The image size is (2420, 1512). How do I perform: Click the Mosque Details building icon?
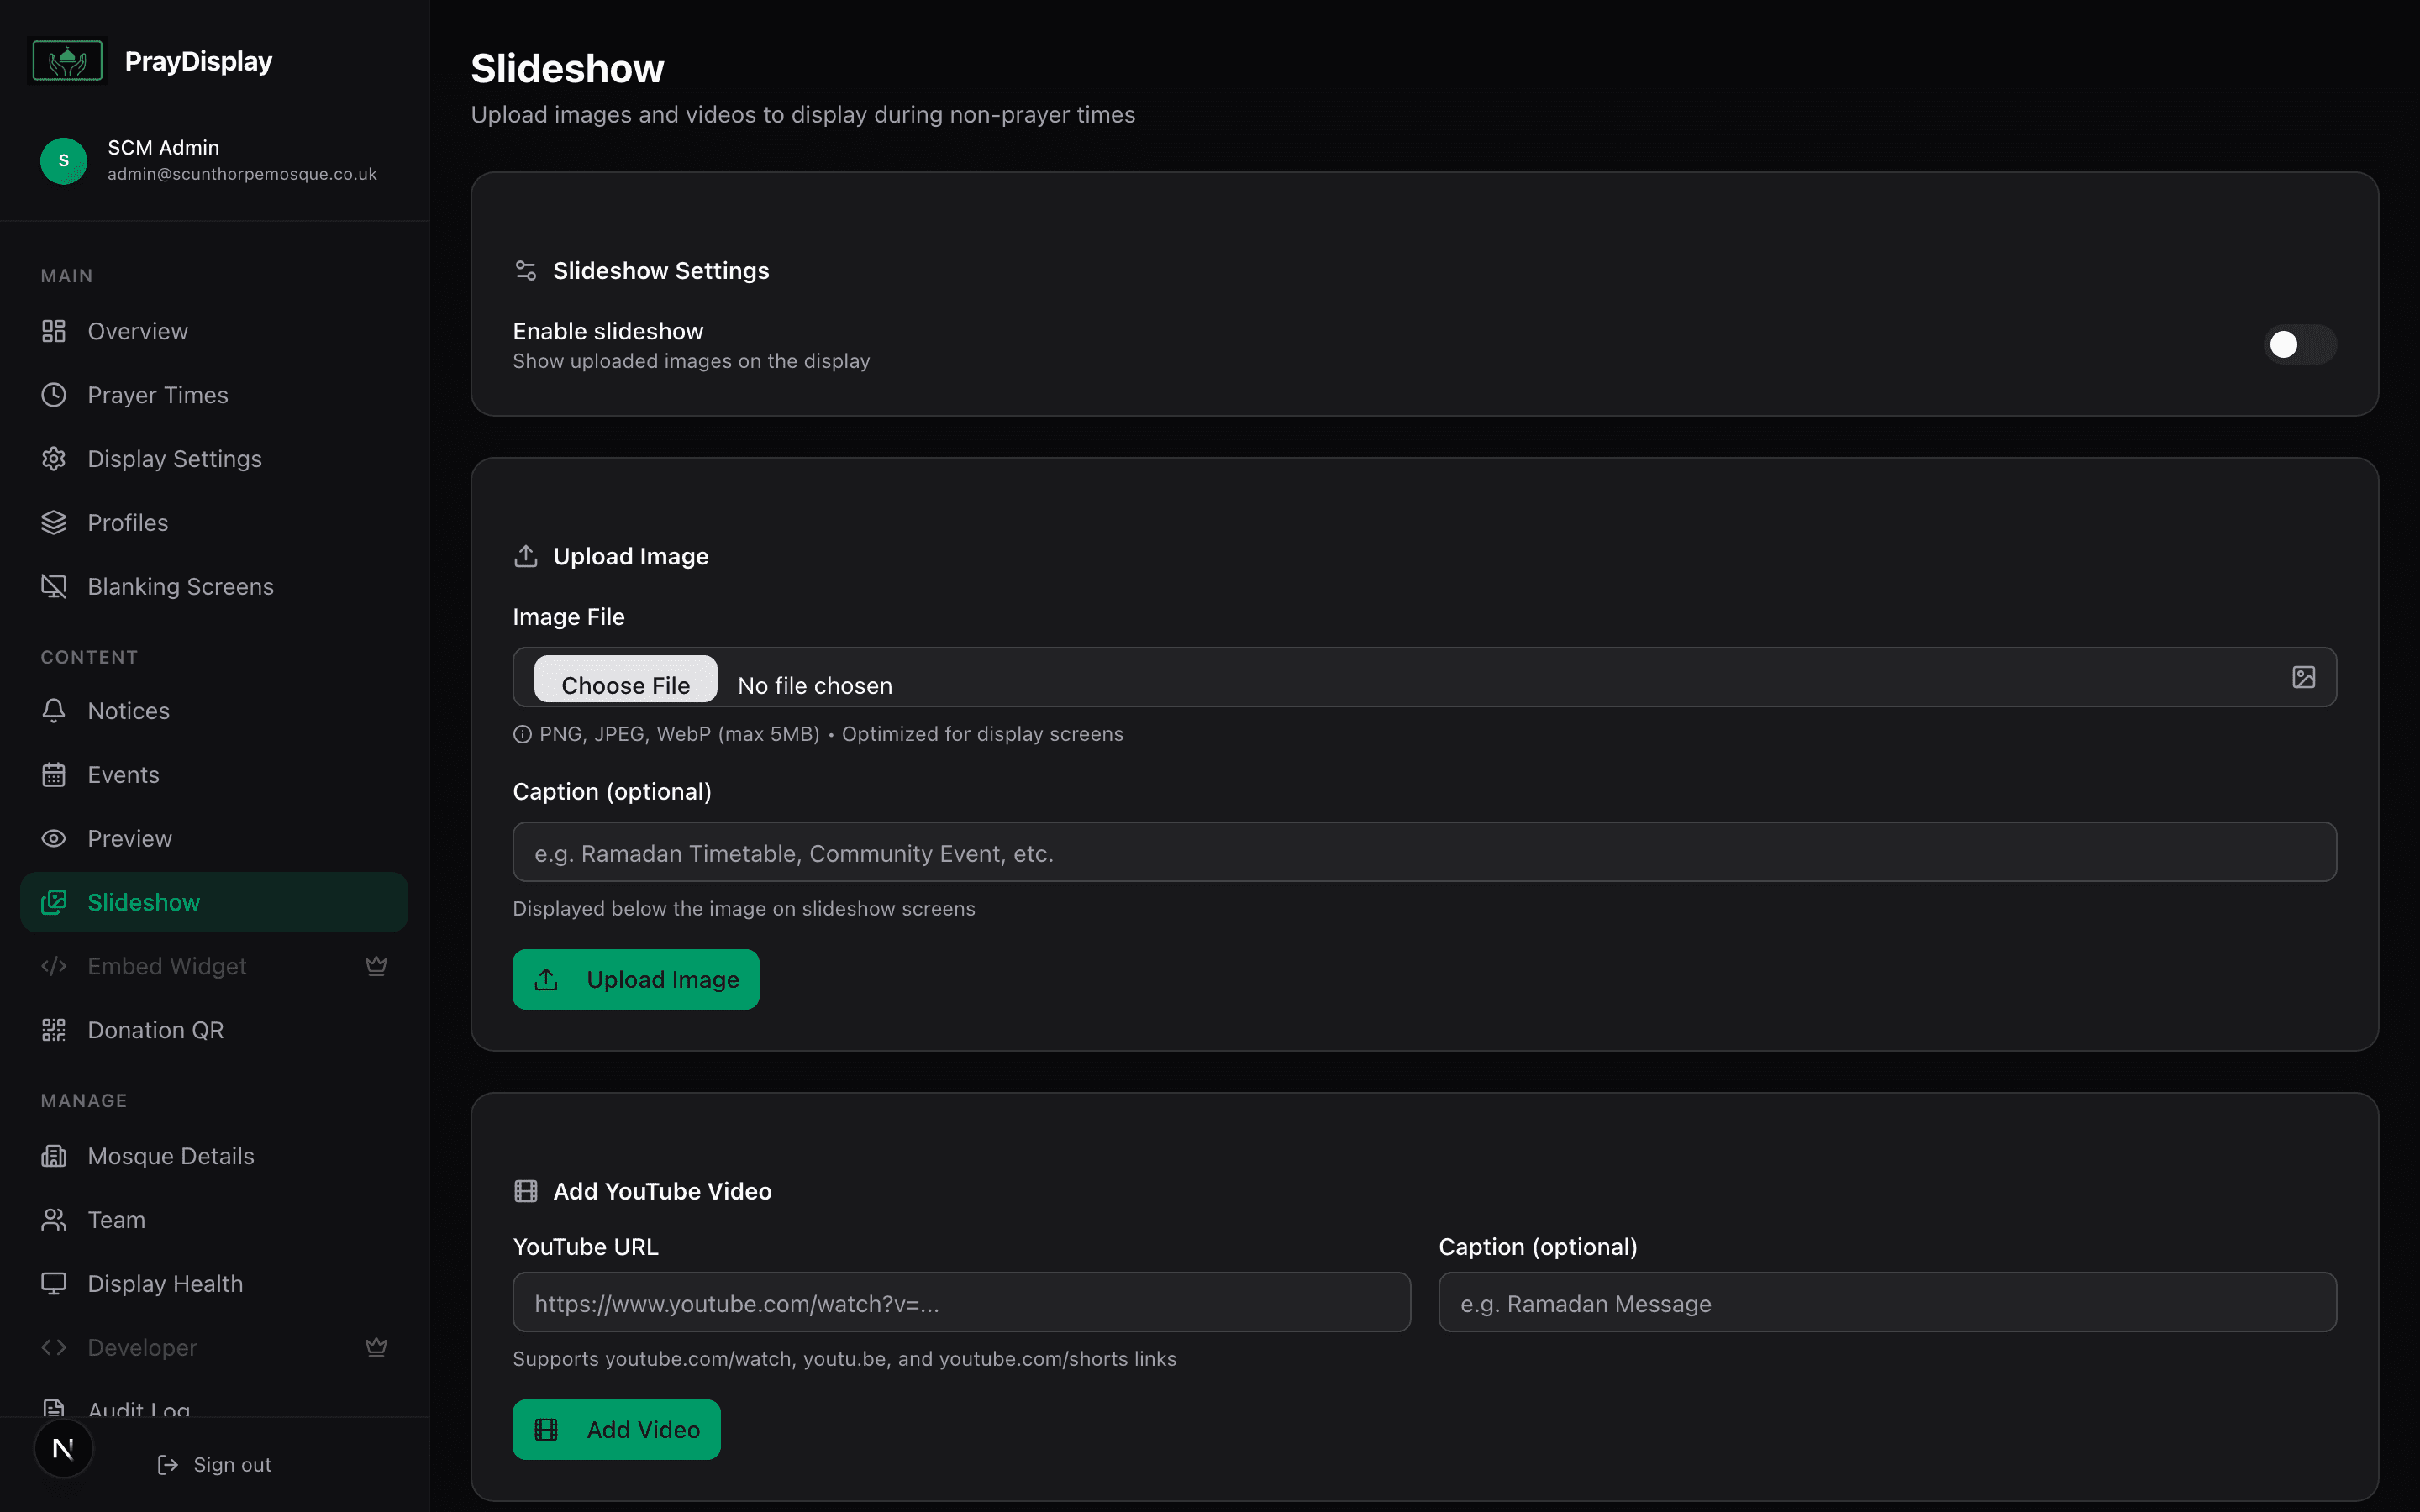(x=53, y=1155)
